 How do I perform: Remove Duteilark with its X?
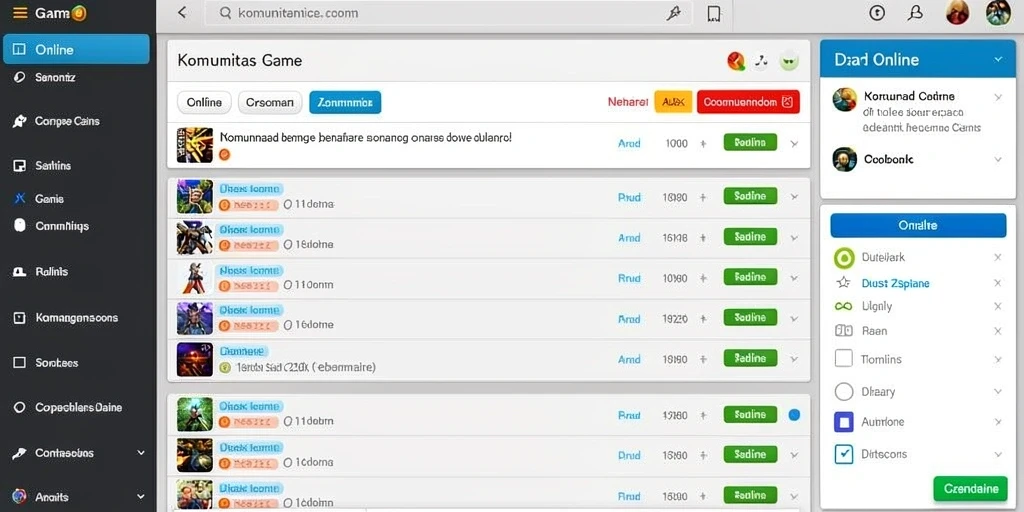click(x=997, y=258)
